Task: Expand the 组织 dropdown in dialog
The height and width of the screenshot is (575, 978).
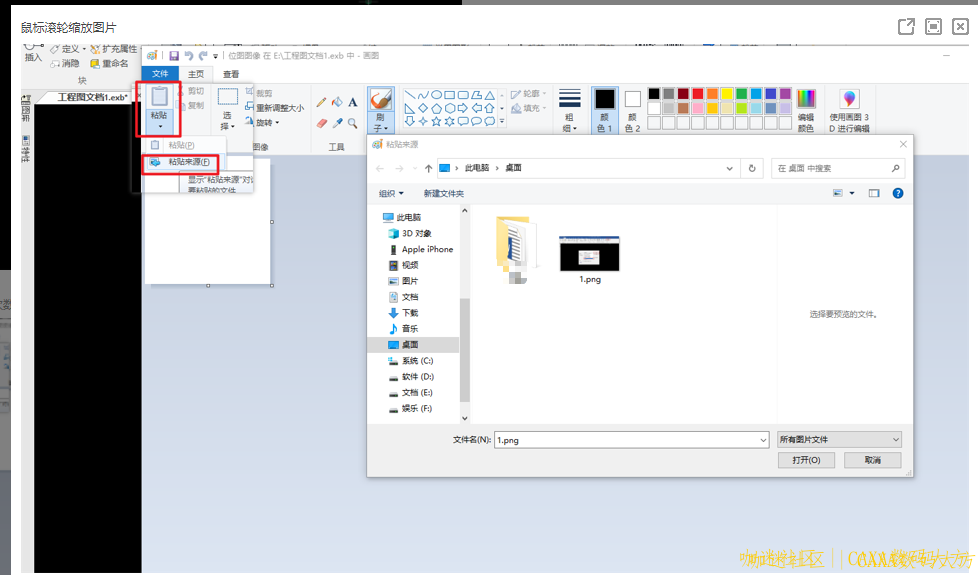Action: click(391, 193)
